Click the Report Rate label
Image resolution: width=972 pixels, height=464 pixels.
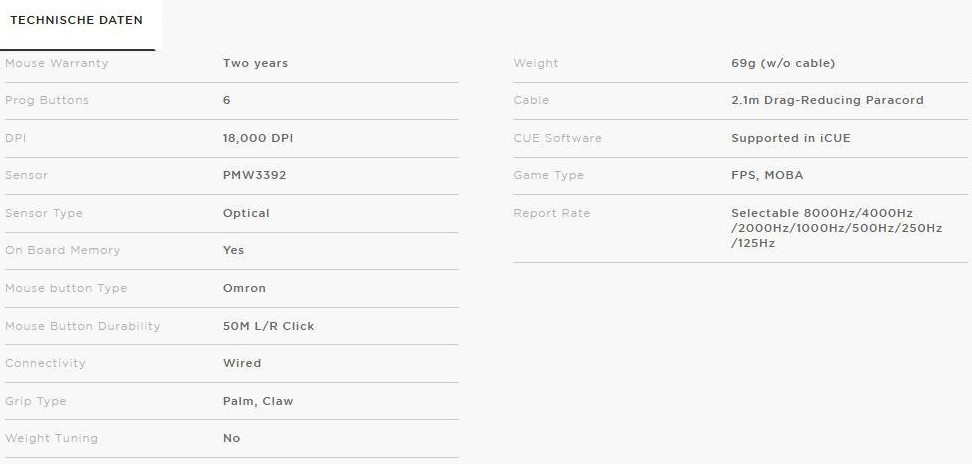pos(551,213)
